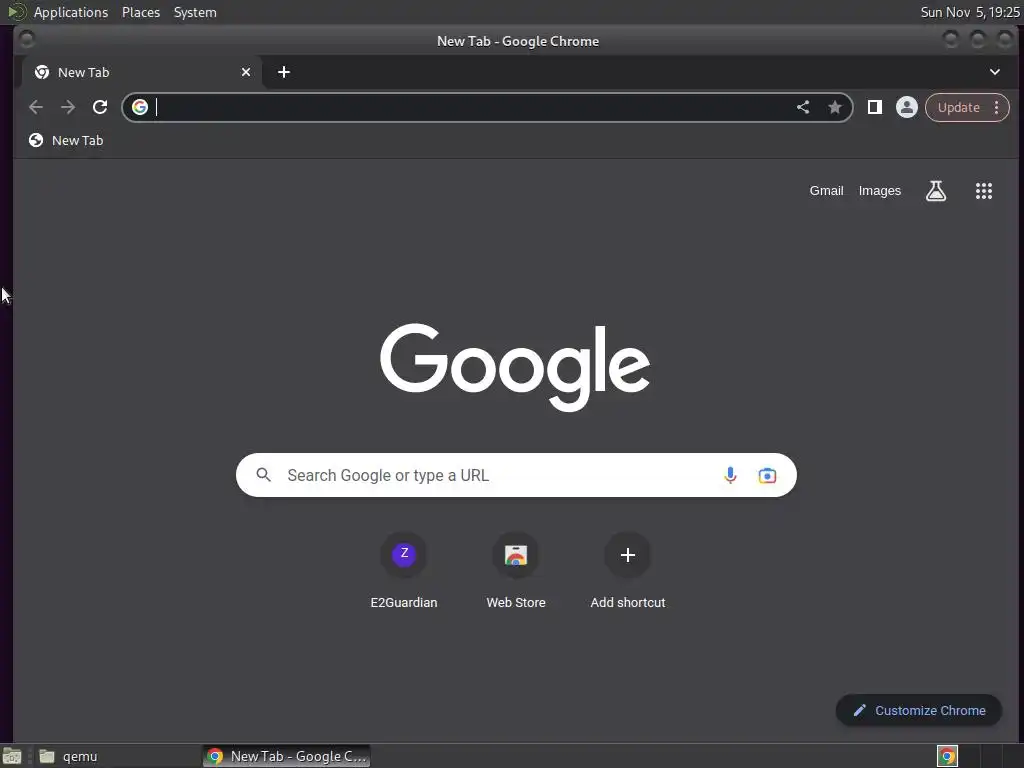Viewport: 1024px width, 768px height.
Task: Open the Web Store shortcut
Action: click(516, 572)
